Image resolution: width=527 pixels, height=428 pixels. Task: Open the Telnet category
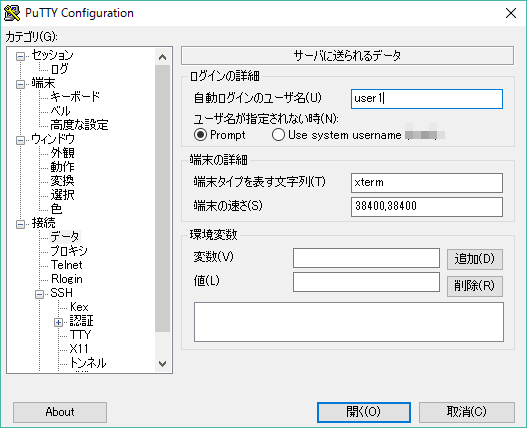pyautogui.click(x=67, y=265)
